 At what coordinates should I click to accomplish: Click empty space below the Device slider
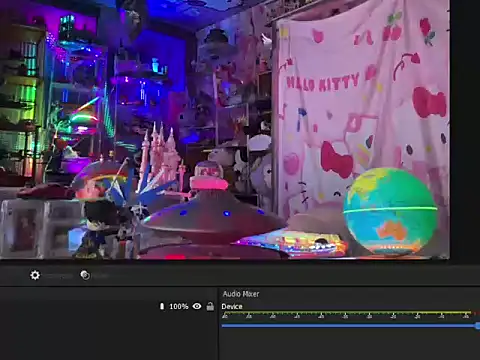[x=349, y=345]
